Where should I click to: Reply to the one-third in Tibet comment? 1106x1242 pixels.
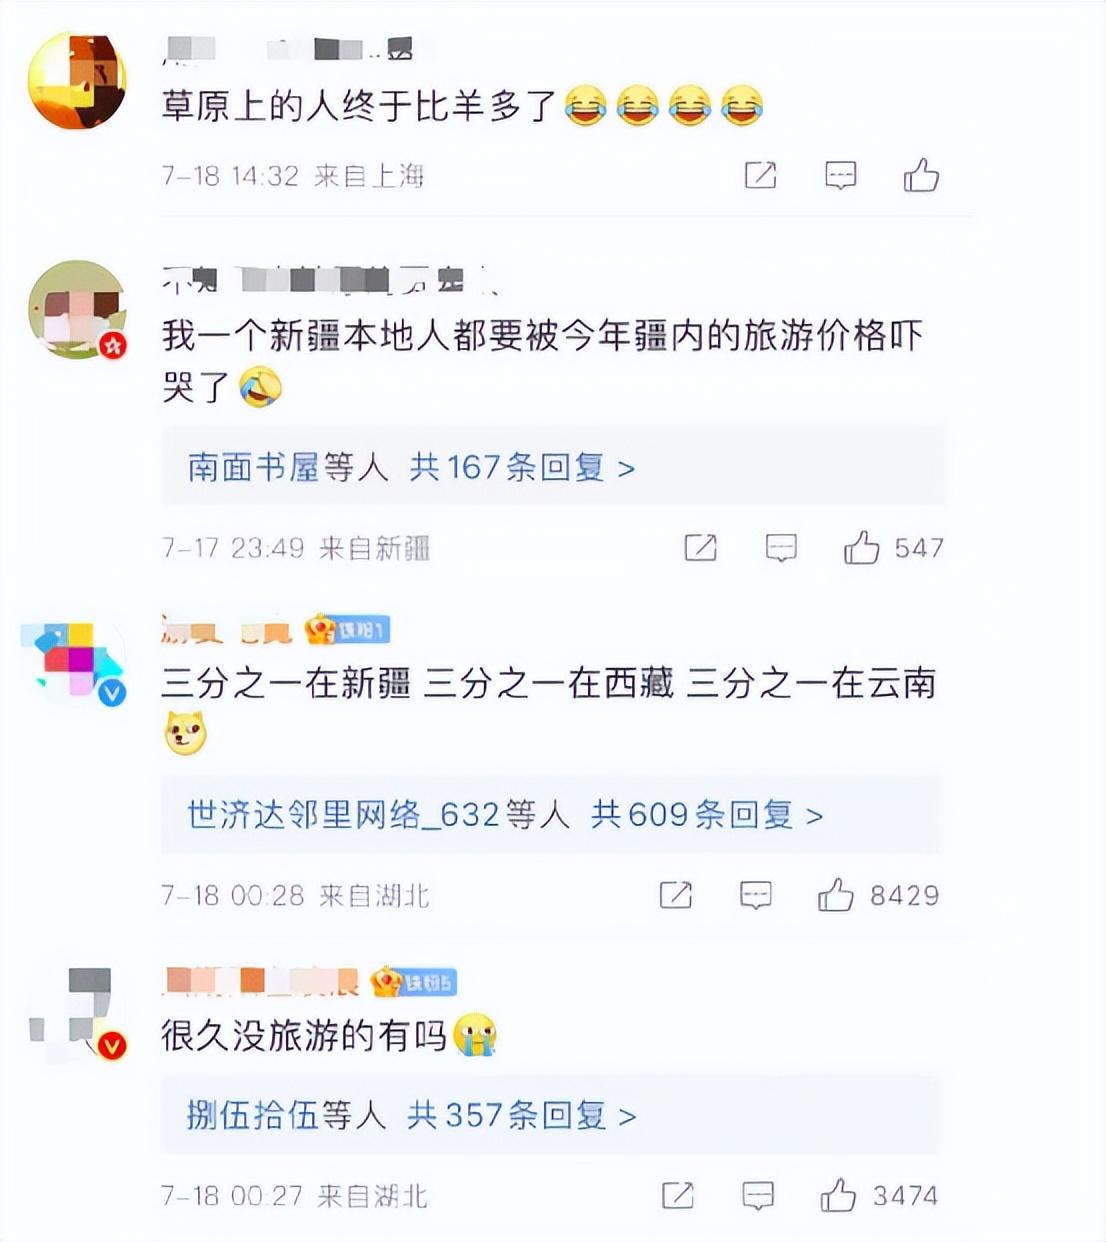[756, 895]
